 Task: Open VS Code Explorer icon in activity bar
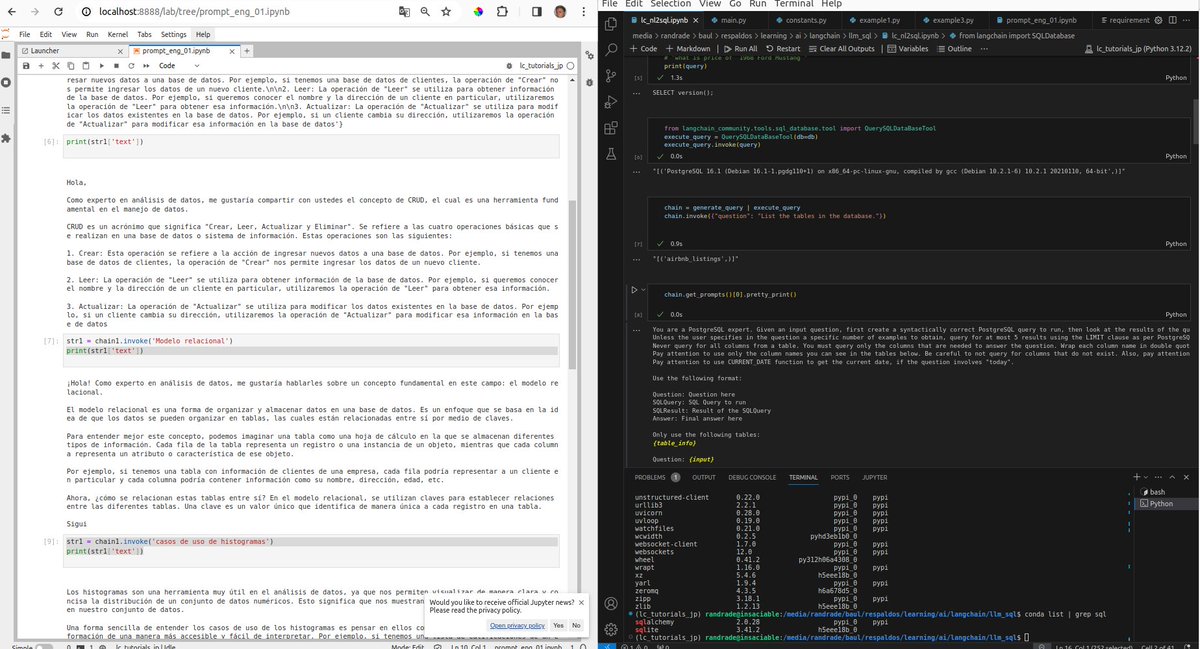click(x=609, y=23)
